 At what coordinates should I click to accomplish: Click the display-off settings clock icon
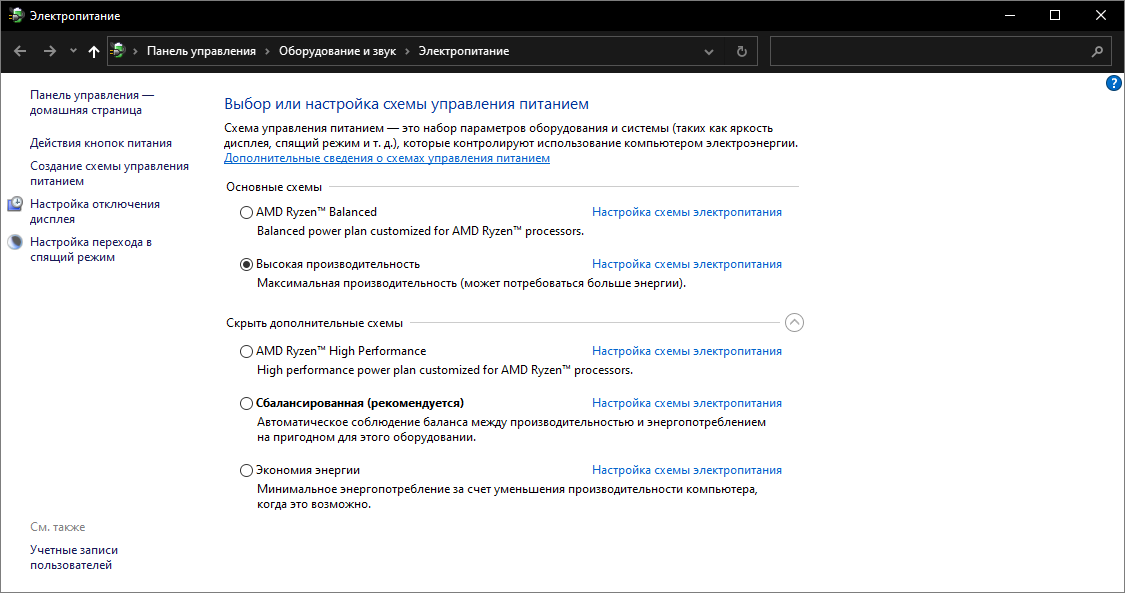(x=15, y=205)
